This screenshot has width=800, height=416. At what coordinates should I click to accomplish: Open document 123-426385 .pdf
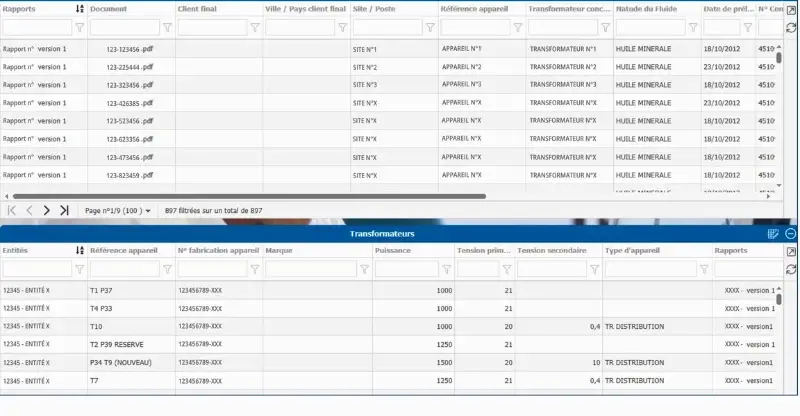pos(130,103)
